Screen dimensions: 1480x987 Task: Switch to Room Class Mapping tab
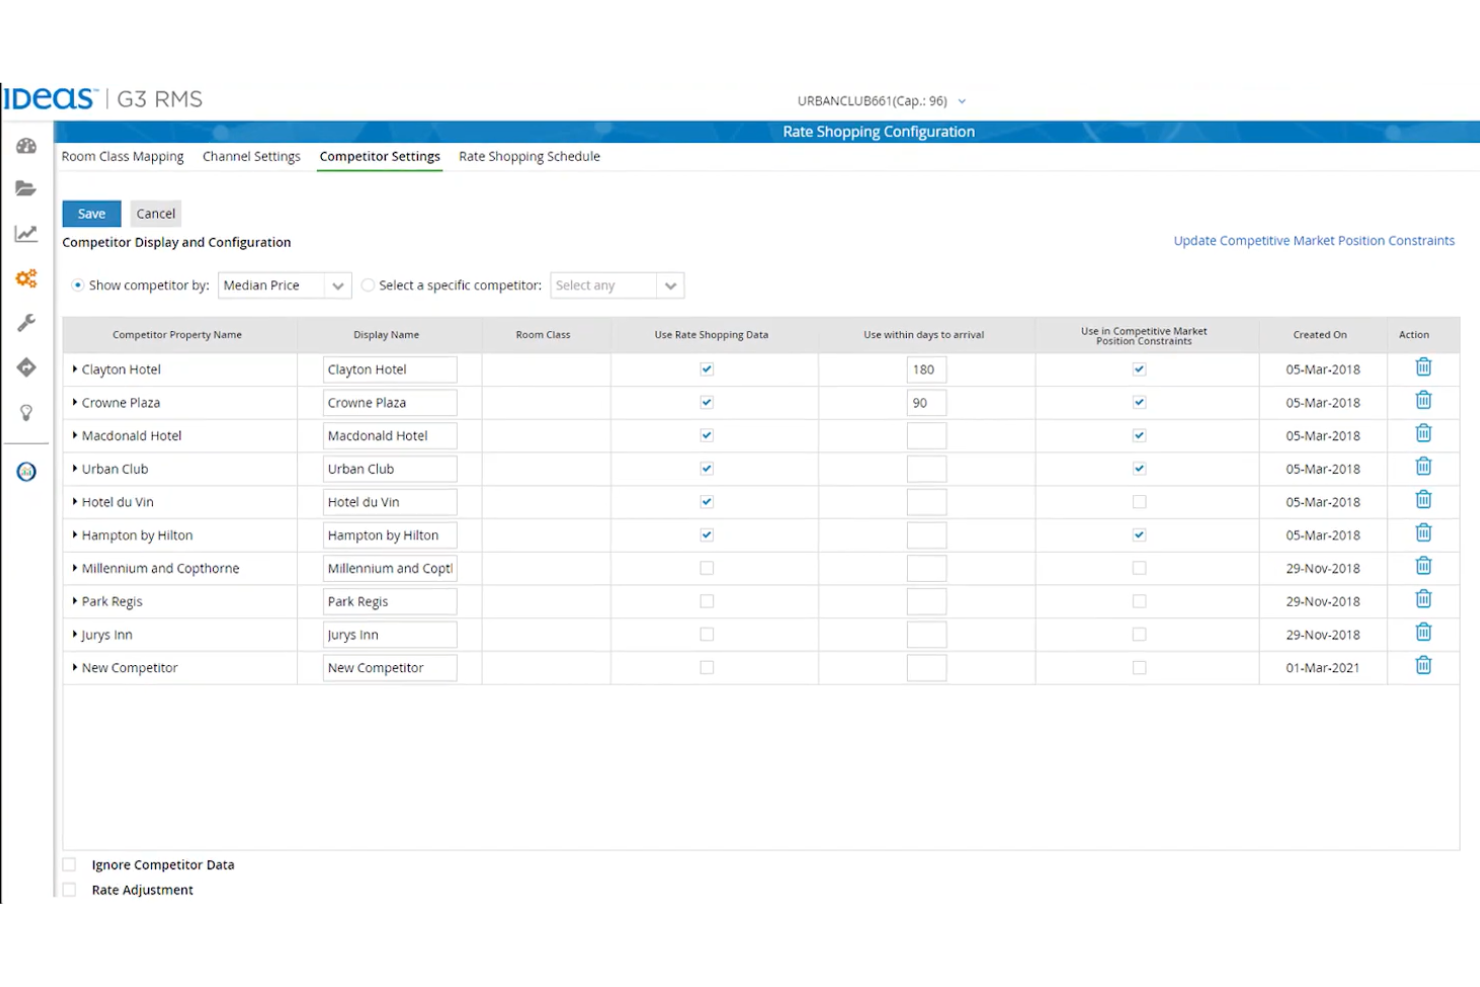[122, 156]
